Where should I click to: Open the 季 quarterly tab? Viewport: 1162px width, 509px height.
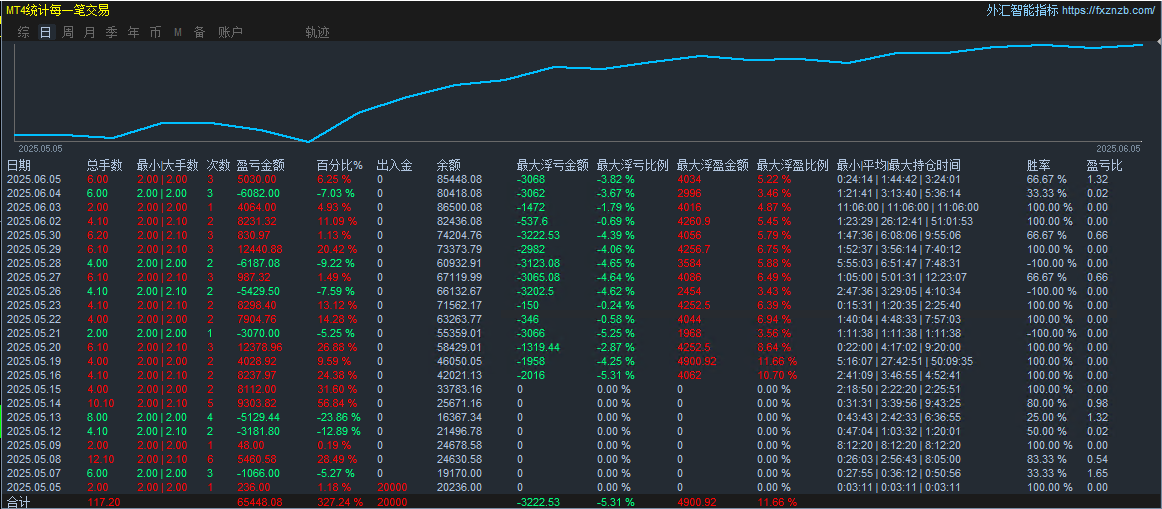coord(112,33)
